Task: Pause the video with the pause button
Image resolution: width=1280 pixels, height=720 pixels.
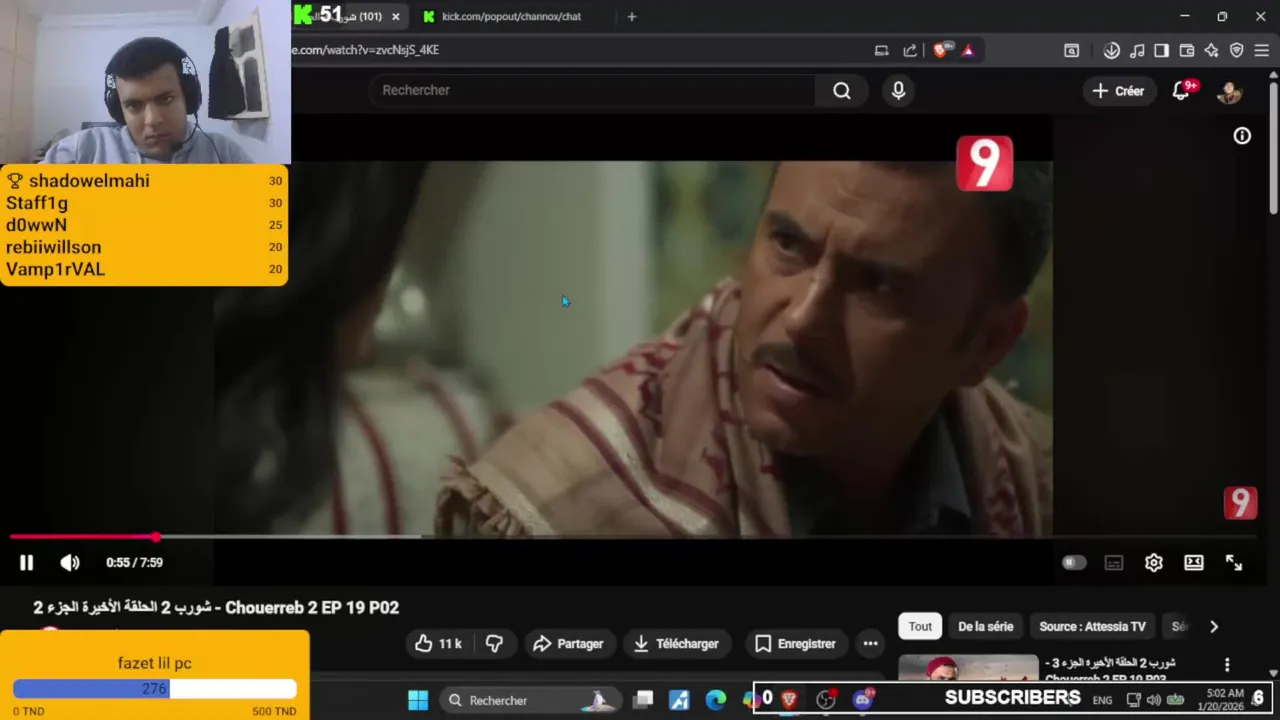Action: [x=26, y=563]
